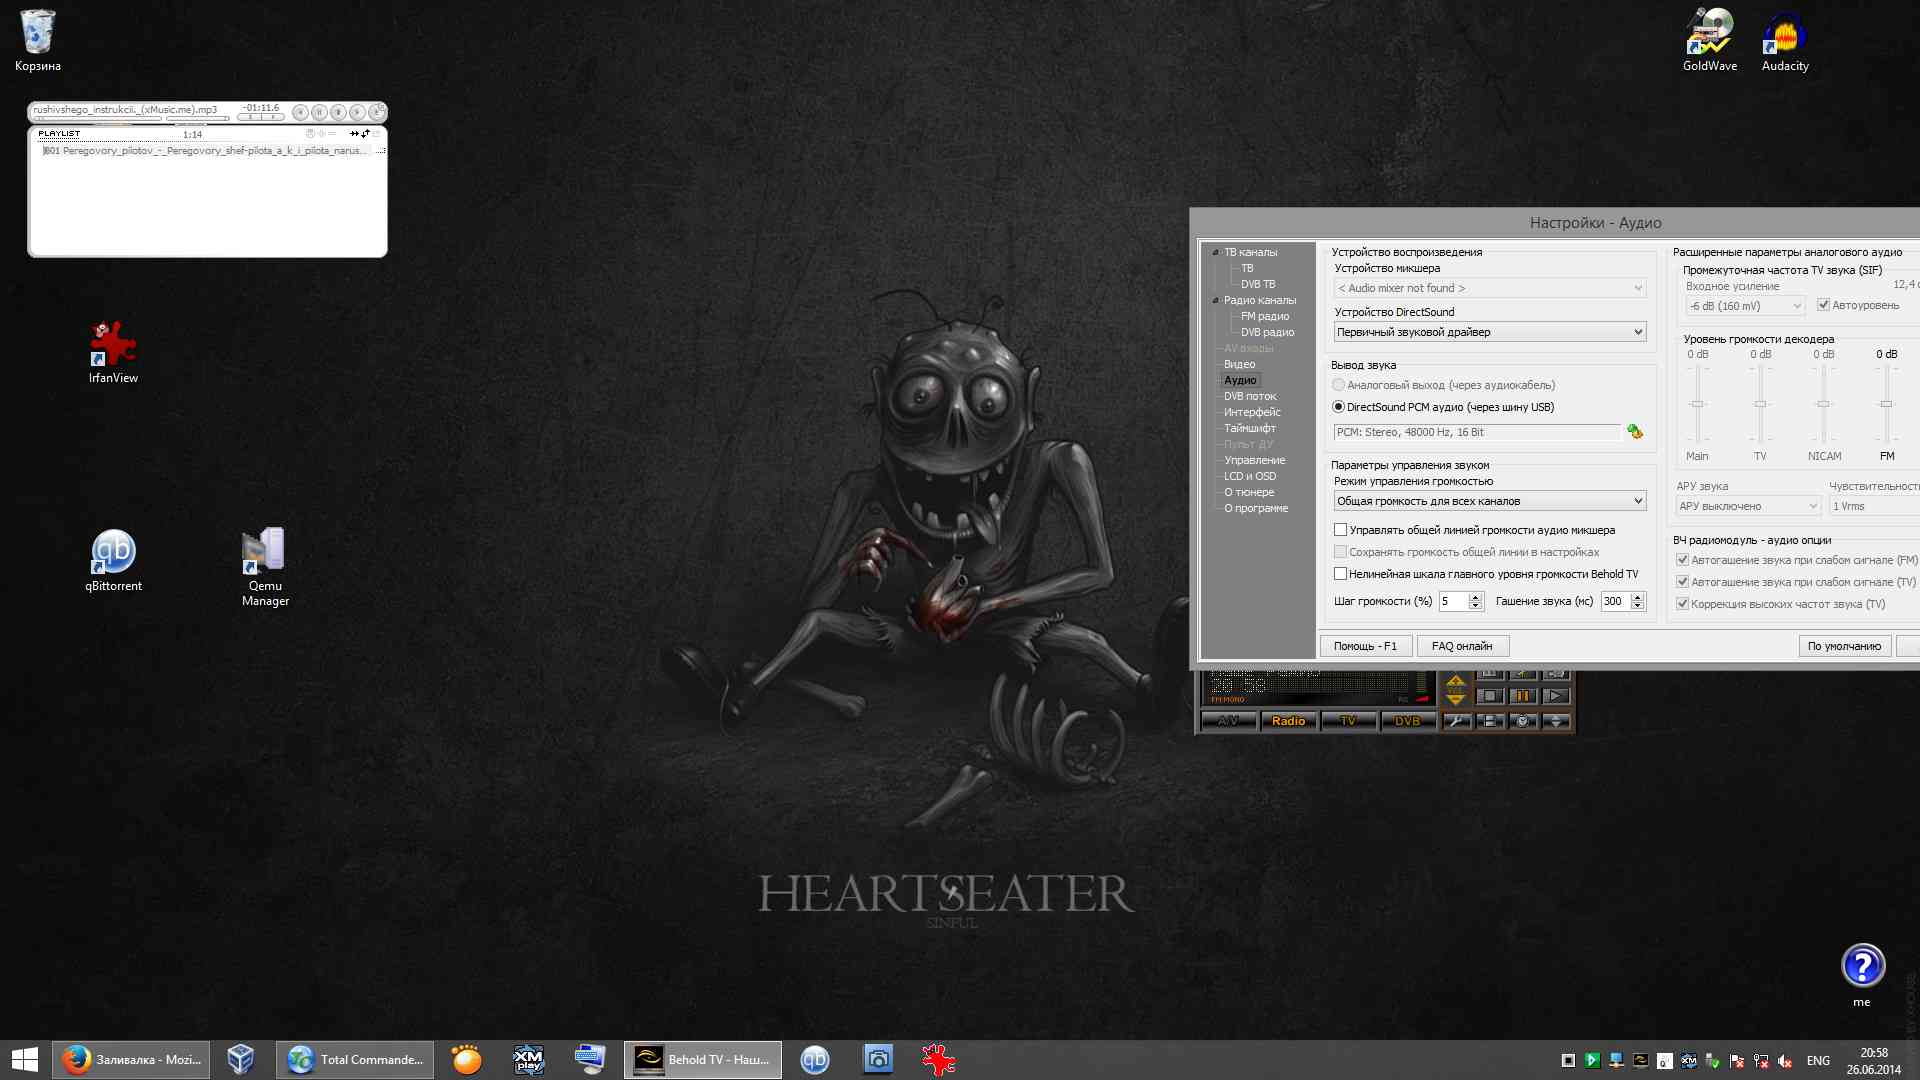Image resolution: width=1920 pixels, height=1080 pixels.
Task: Click the NICAM decoder volume slider
Action: 1823,404
